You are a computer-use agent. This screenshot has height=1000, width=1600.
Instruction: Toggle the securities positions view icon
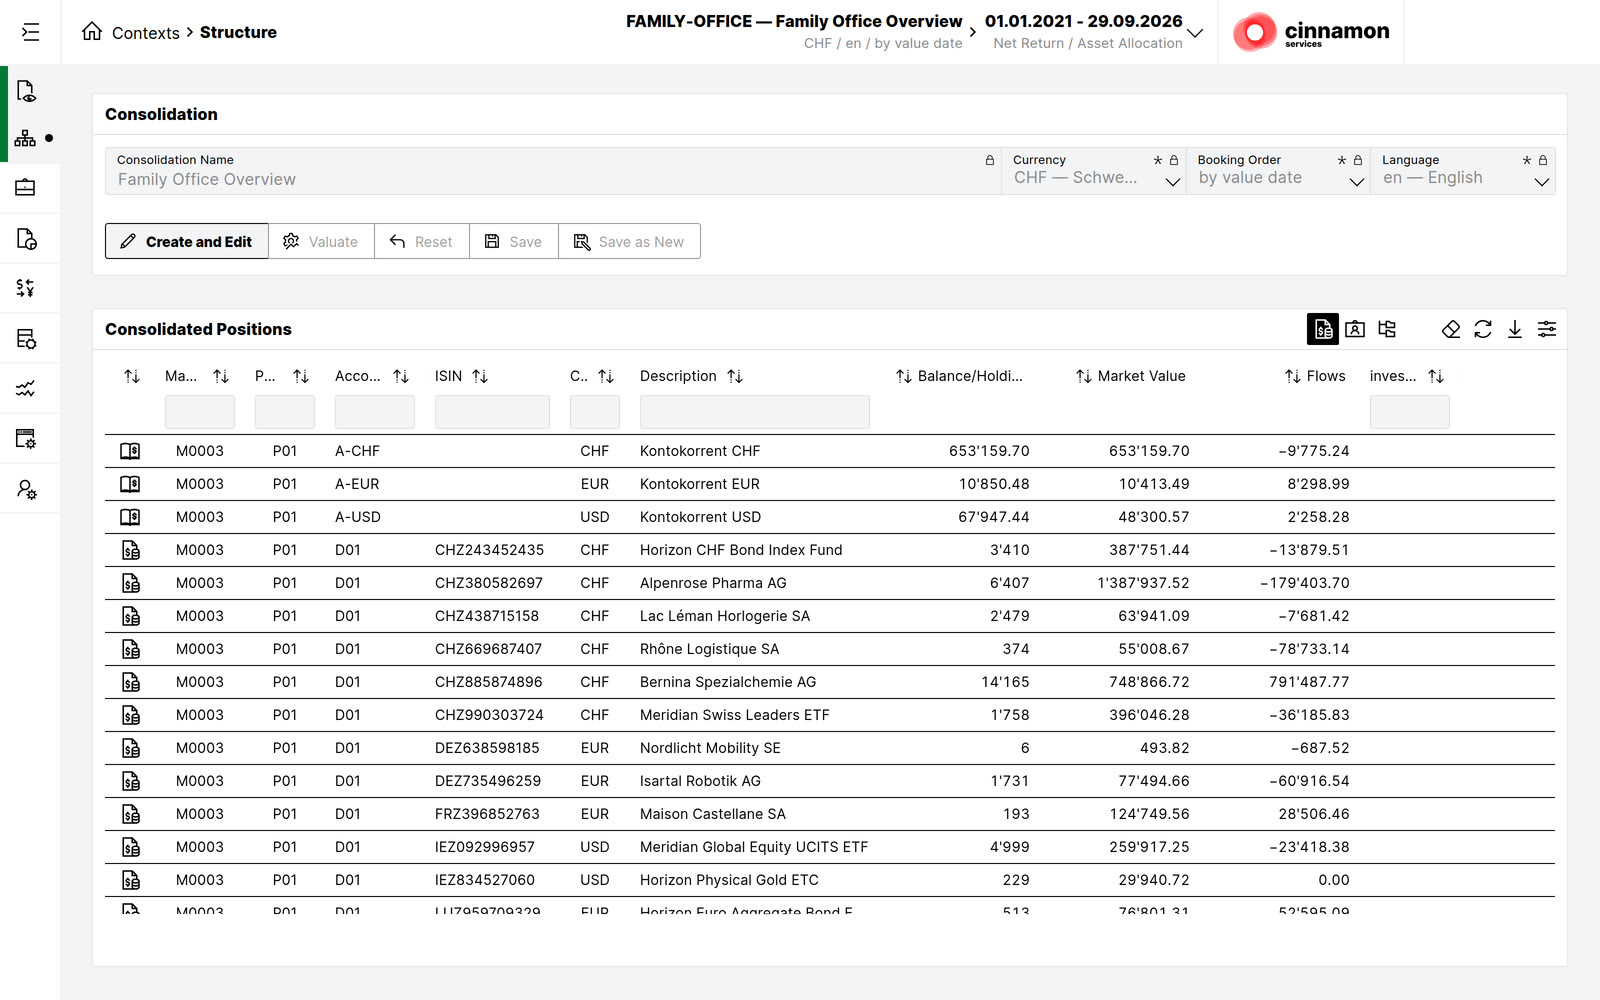click(x=1323, y=329)
